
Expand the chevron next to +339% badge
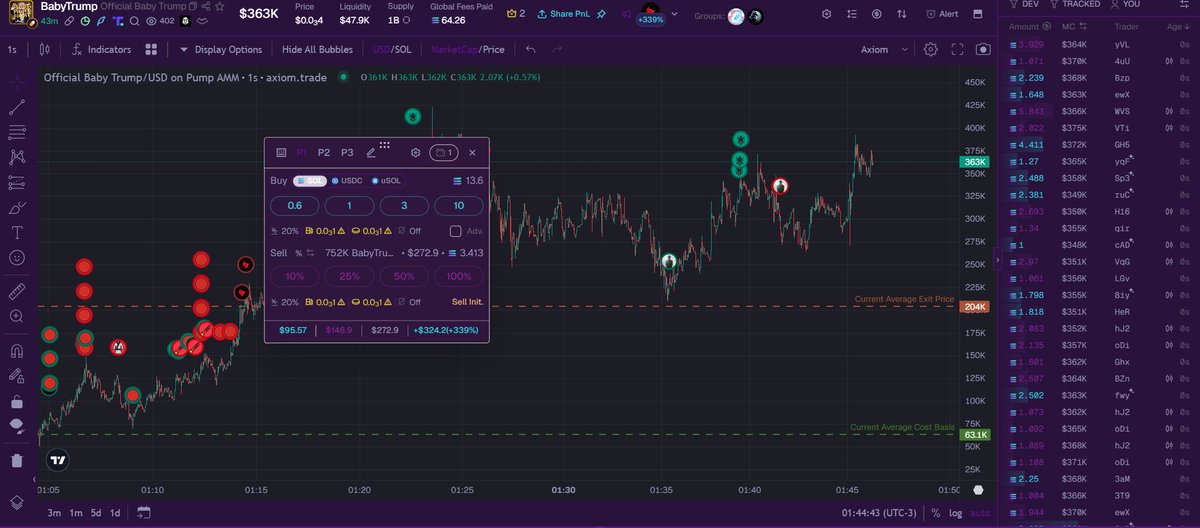click(x=675, y=14)
